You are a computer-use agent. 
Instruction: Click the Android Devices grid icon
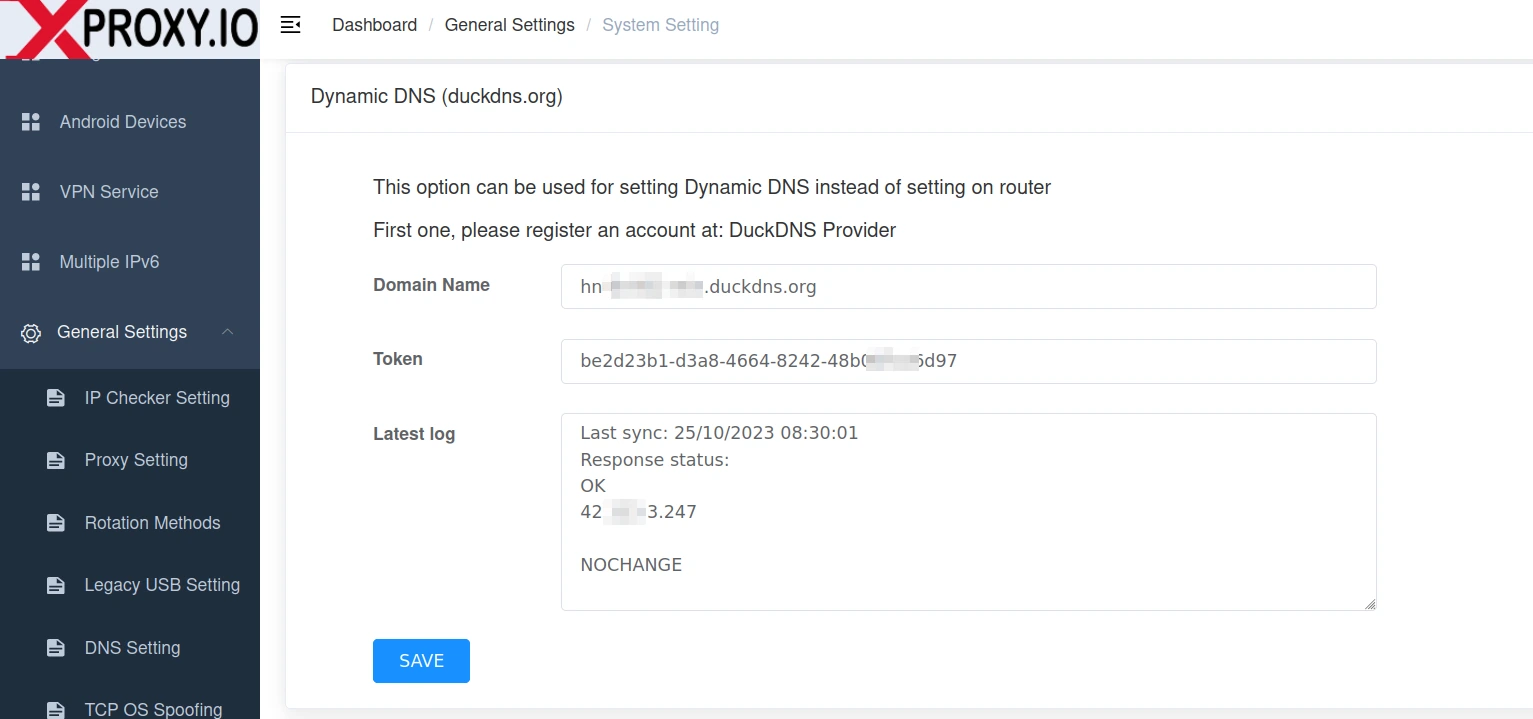click(31, 122)
